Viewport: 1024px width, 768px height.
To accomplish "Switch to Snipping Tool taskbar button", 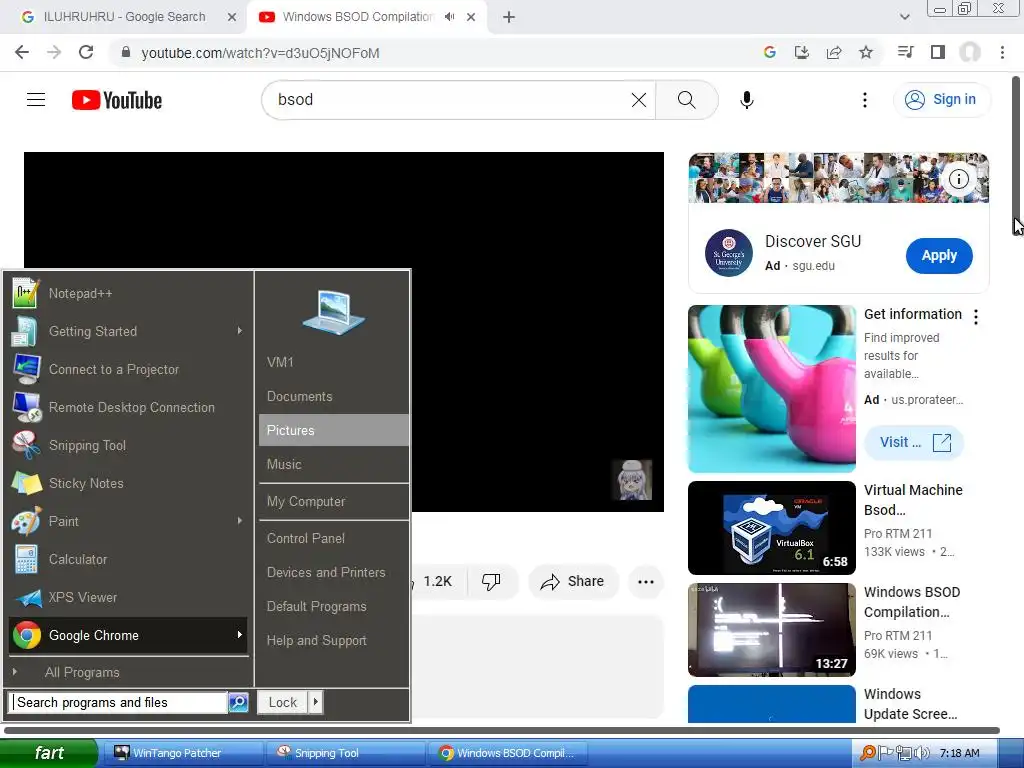I will click(x=344, y=753).
